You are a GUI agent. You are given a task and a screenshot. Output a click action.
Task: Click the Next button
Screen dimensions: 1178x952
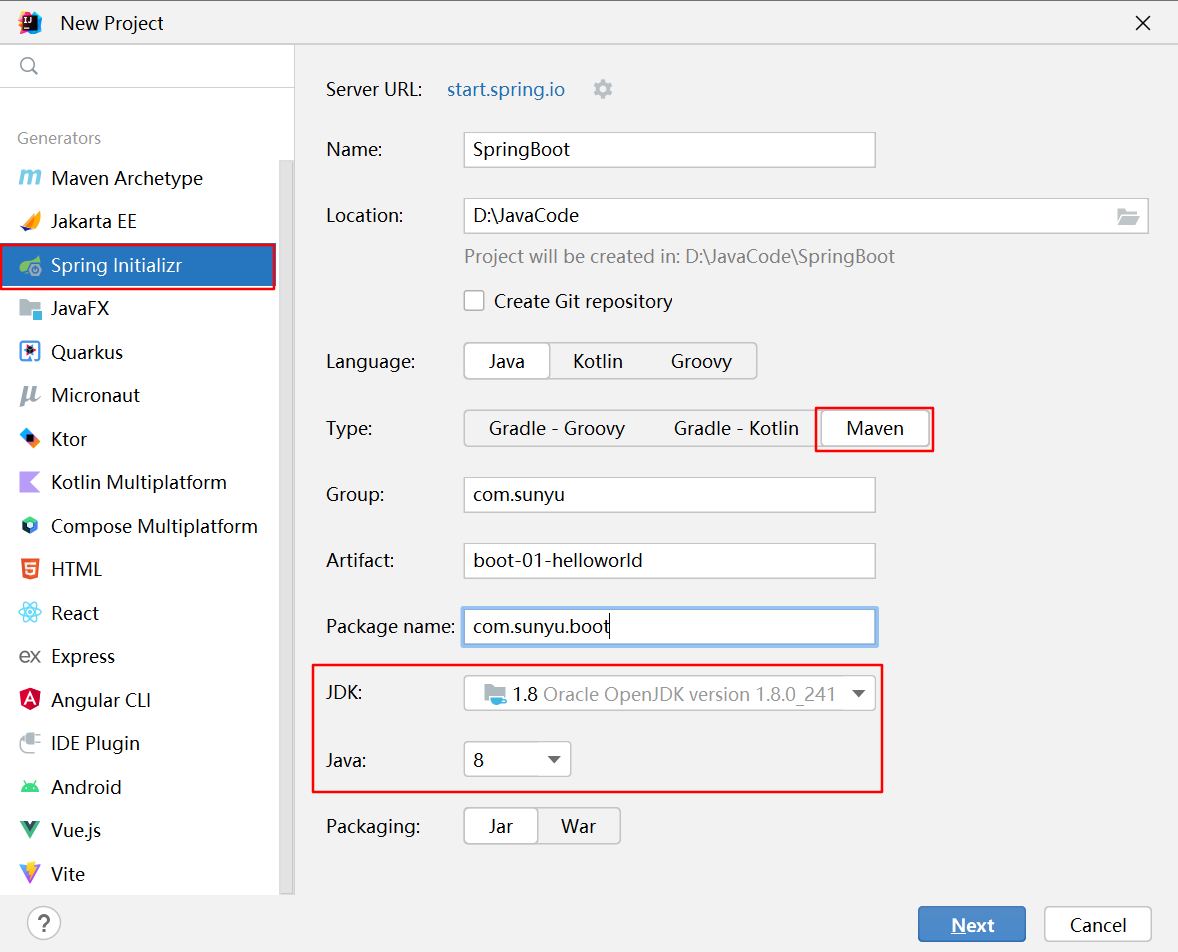click(971, 924)
